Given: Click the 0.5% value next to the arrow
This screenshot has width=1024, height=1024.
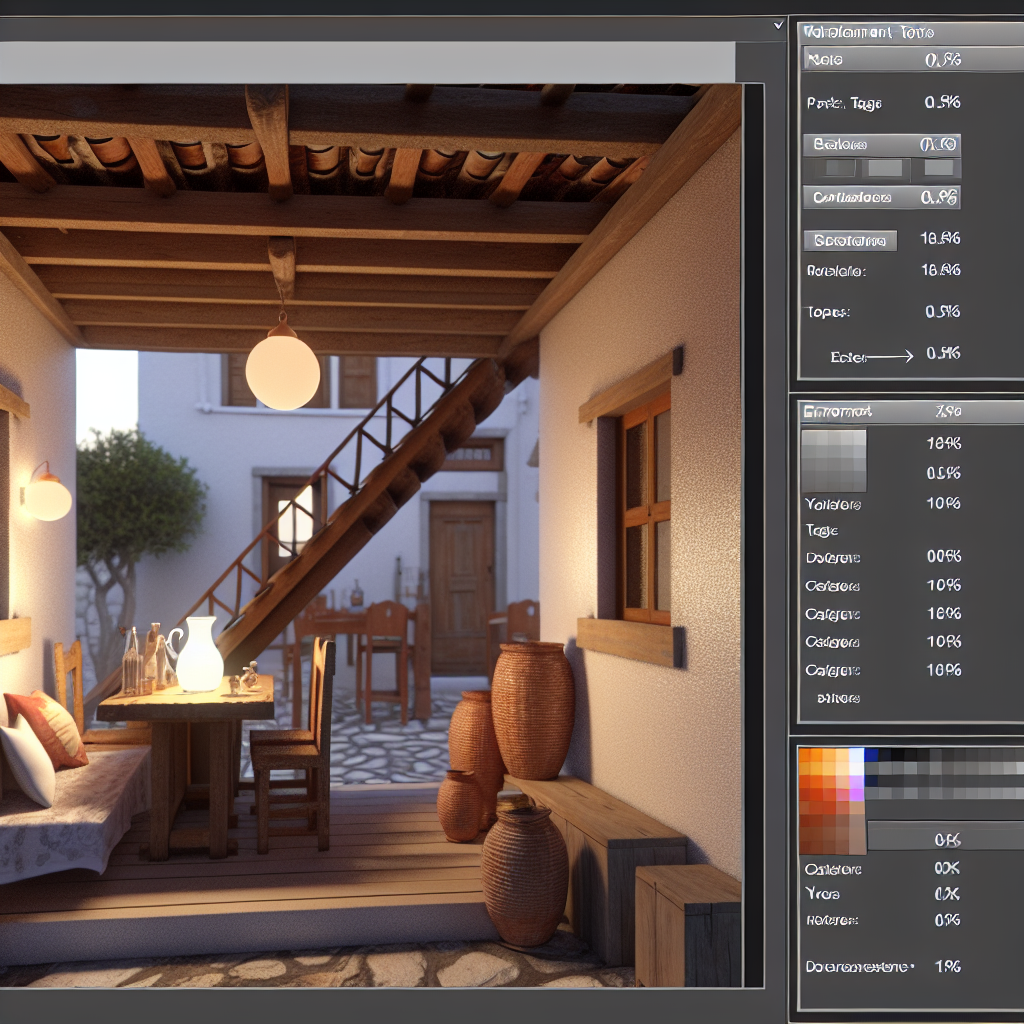Looking at the screenshot, I should click(x=943, y=353).
